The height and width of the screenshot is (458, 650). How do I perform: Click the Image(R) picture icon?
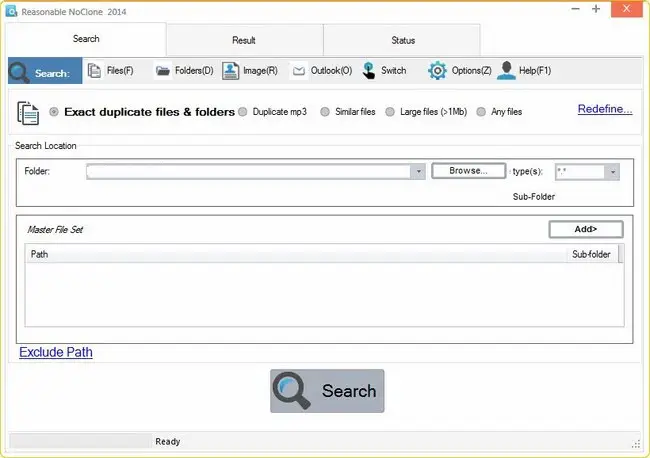coord(230,71)
